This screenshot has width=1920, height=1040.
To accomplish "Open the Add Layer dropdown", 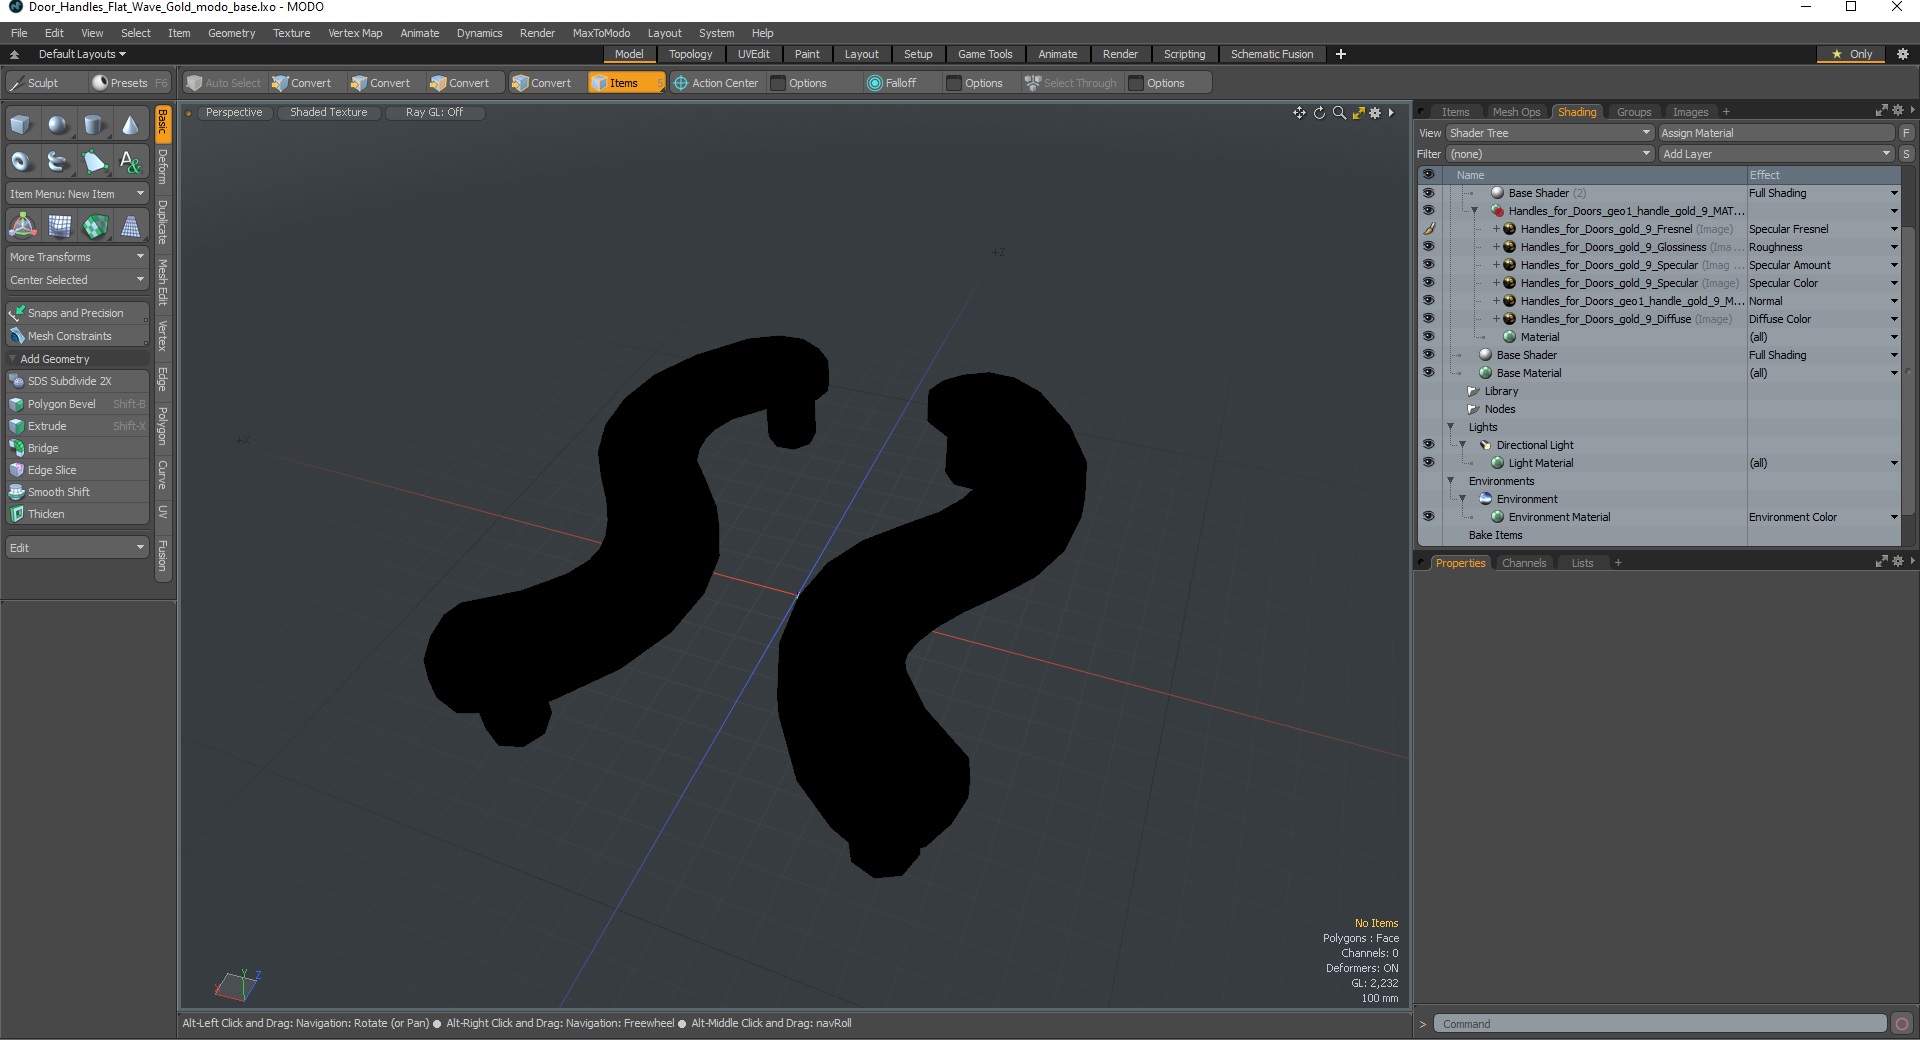I will pos(1776,154).
